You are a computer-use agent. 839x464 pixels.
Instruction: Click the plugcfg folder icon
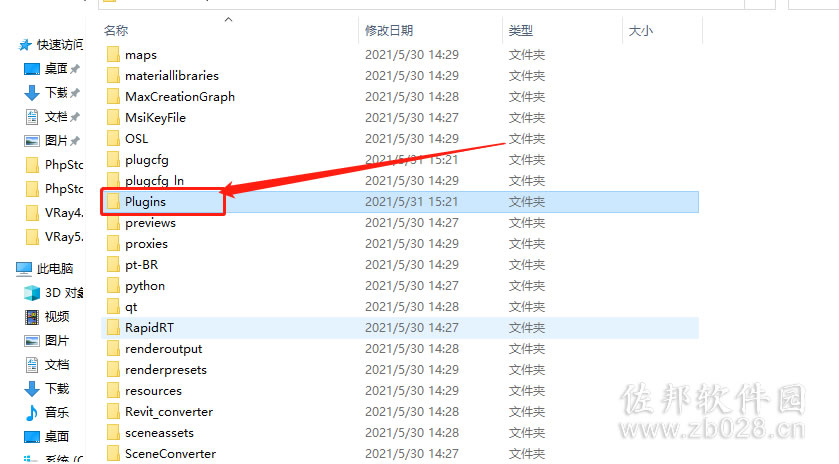[113, 159]
